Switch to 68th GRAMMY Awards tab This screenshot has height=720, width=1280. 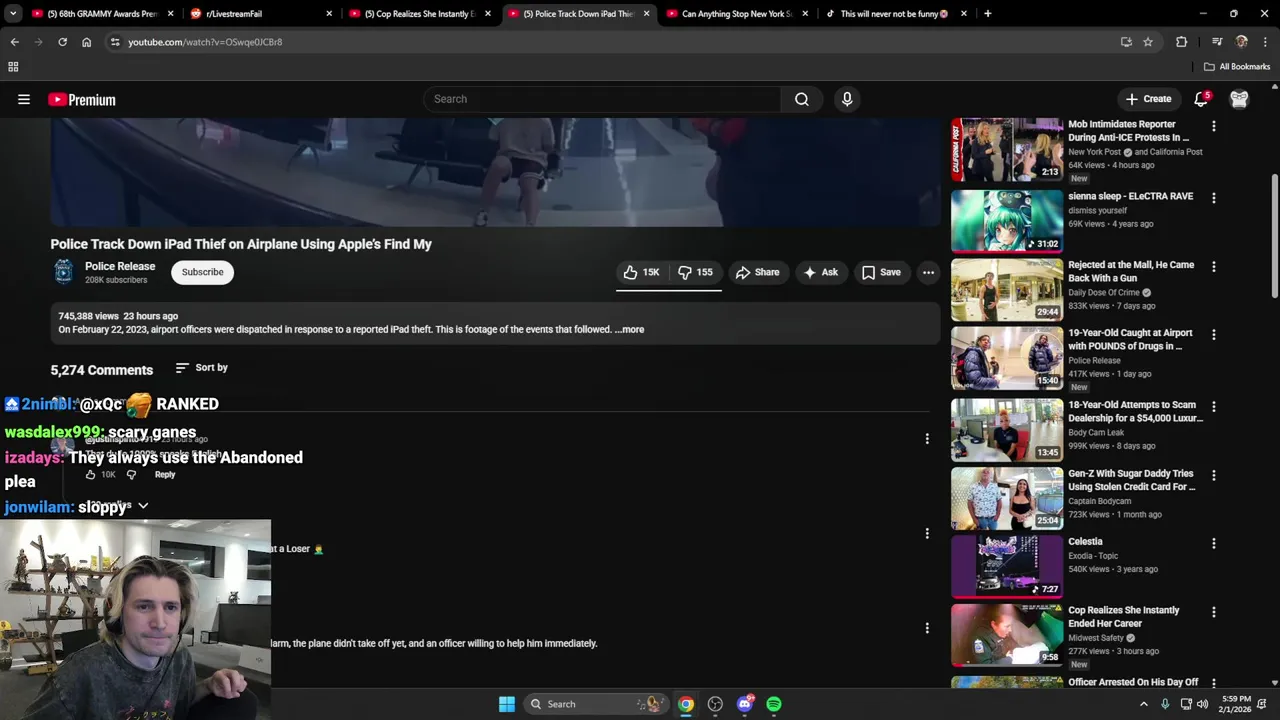pyautogui.click(x=103, y=14)
